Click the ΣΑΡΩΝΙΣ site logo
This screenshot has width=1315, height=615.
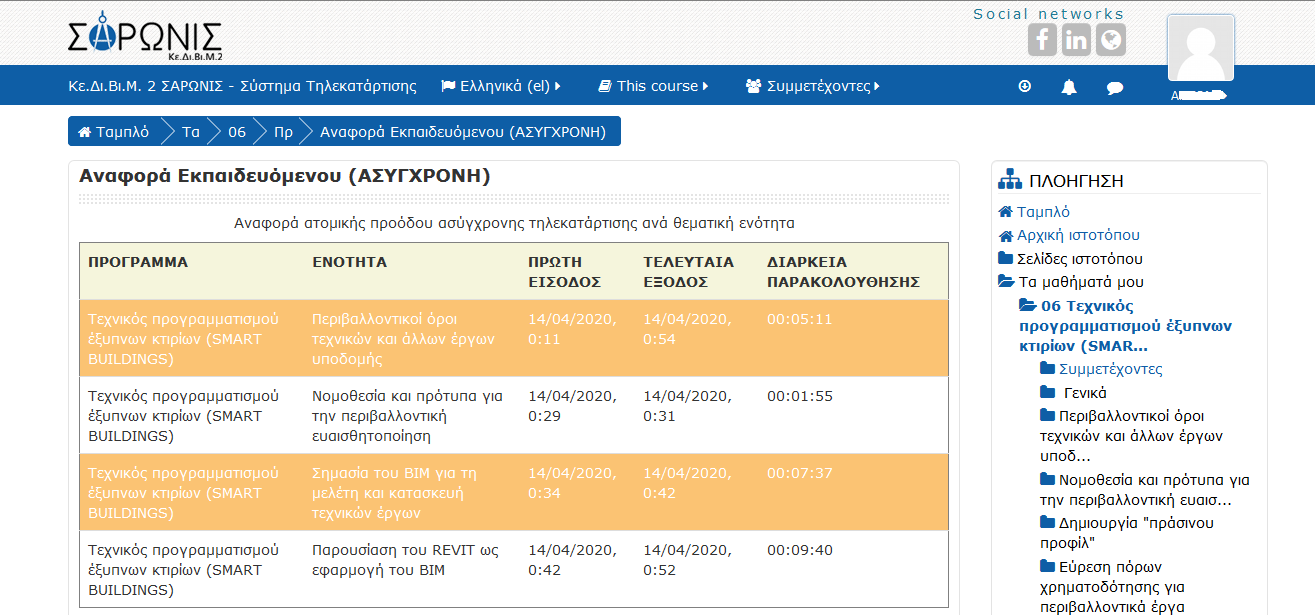point(145,38)
